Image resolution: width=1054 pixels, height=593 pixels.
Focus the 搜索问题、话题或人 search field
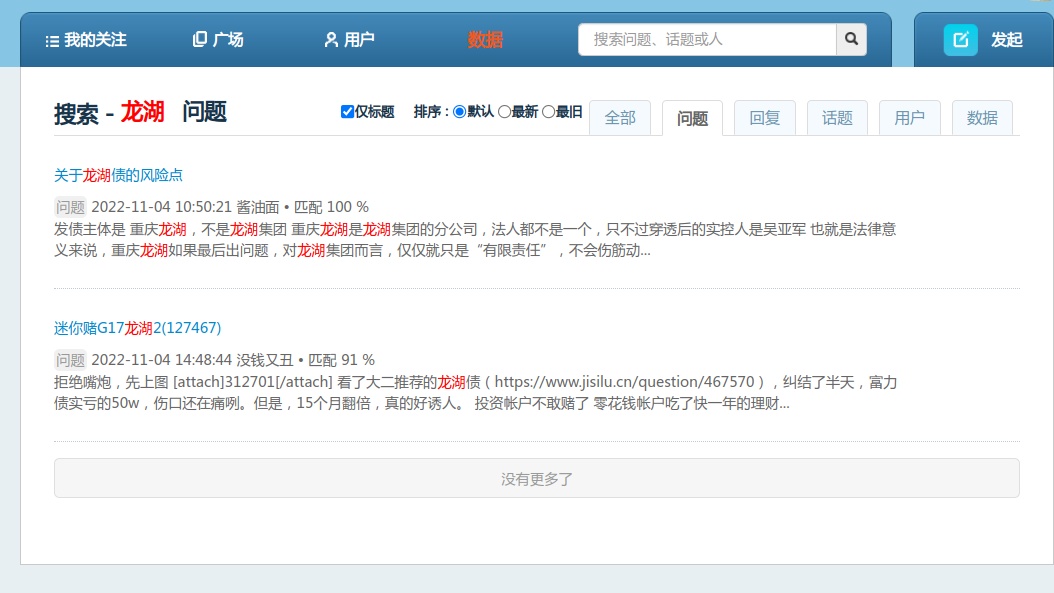707,39
